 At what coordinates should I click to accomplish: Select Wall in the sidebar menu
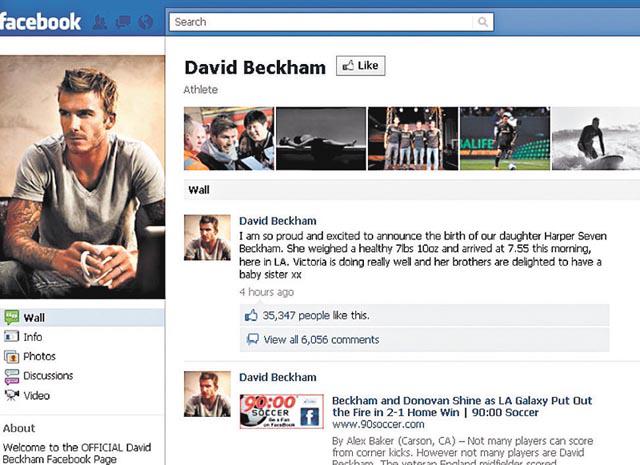[82, 317]
